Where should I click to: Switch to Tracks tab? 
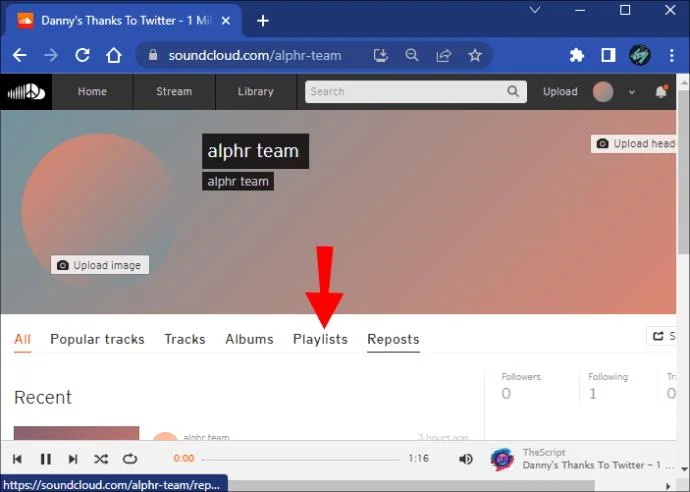[185, 339]
